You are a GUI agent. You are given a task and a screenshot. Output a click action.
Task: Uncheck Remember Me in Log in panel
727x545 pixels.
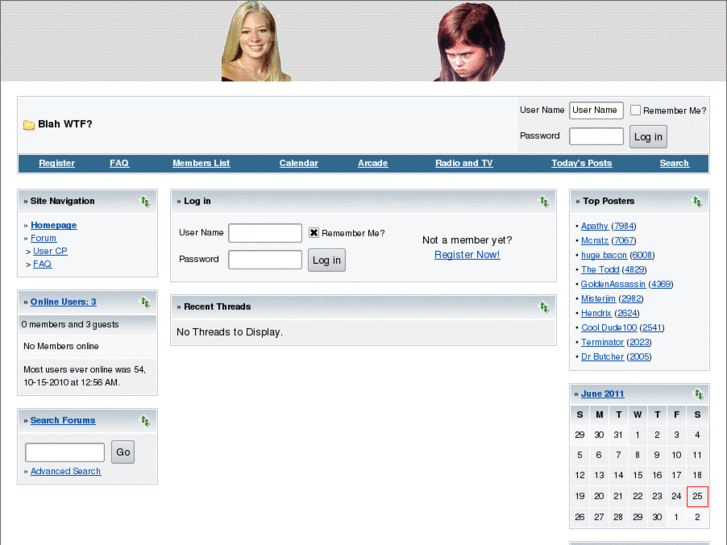[x=314, y=233]
